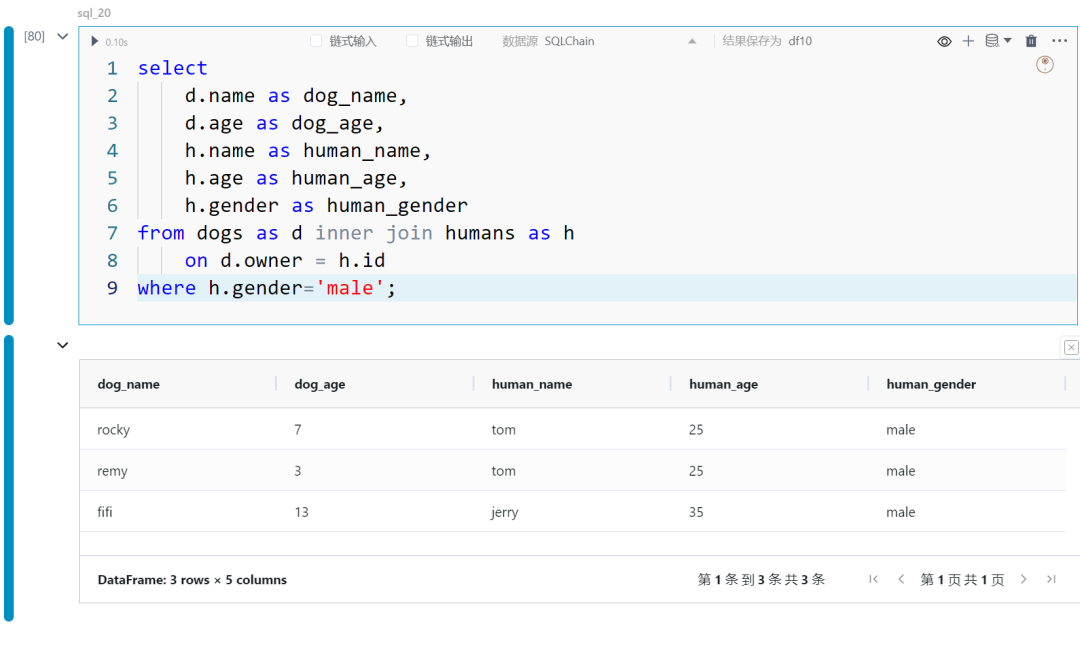Click the round assistant icon in editor
Image resolution: width=1080 pixels, height=651 pixels.
[x=1045, y=65]
